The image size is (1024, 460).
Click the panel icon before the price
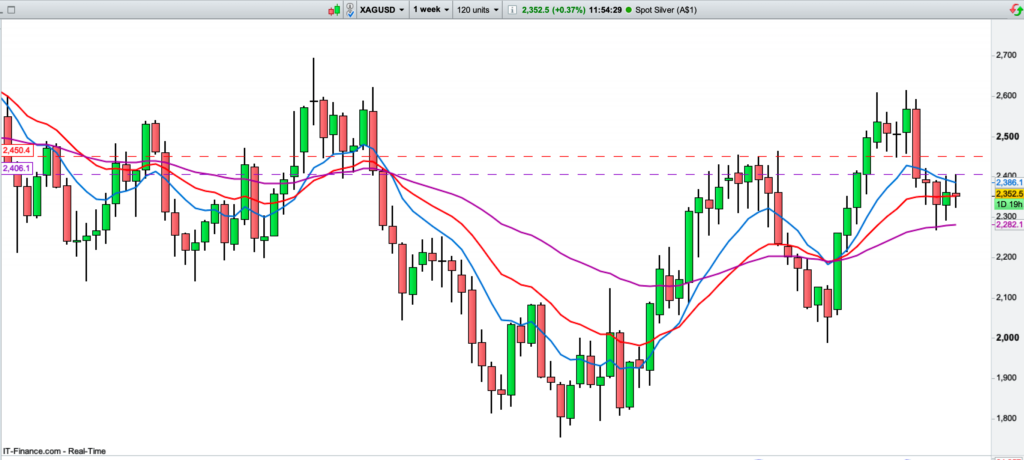coord(513,9)
